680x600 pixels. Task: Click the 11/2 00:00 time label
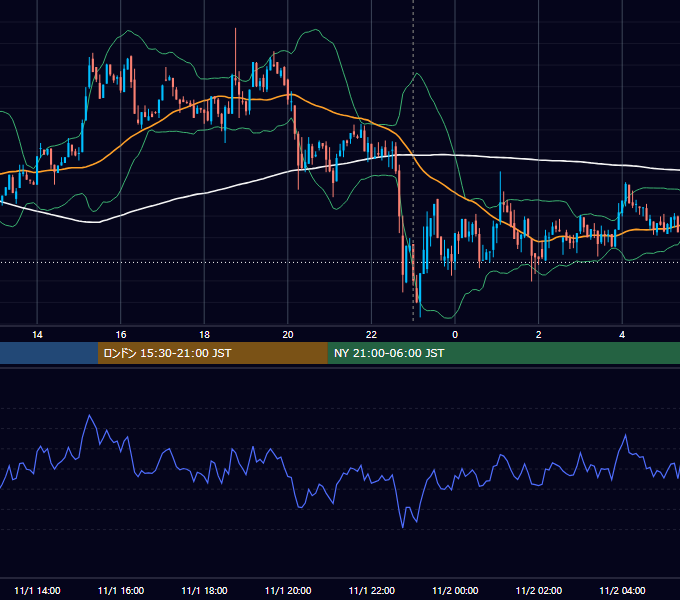click(x=455, y=590)
